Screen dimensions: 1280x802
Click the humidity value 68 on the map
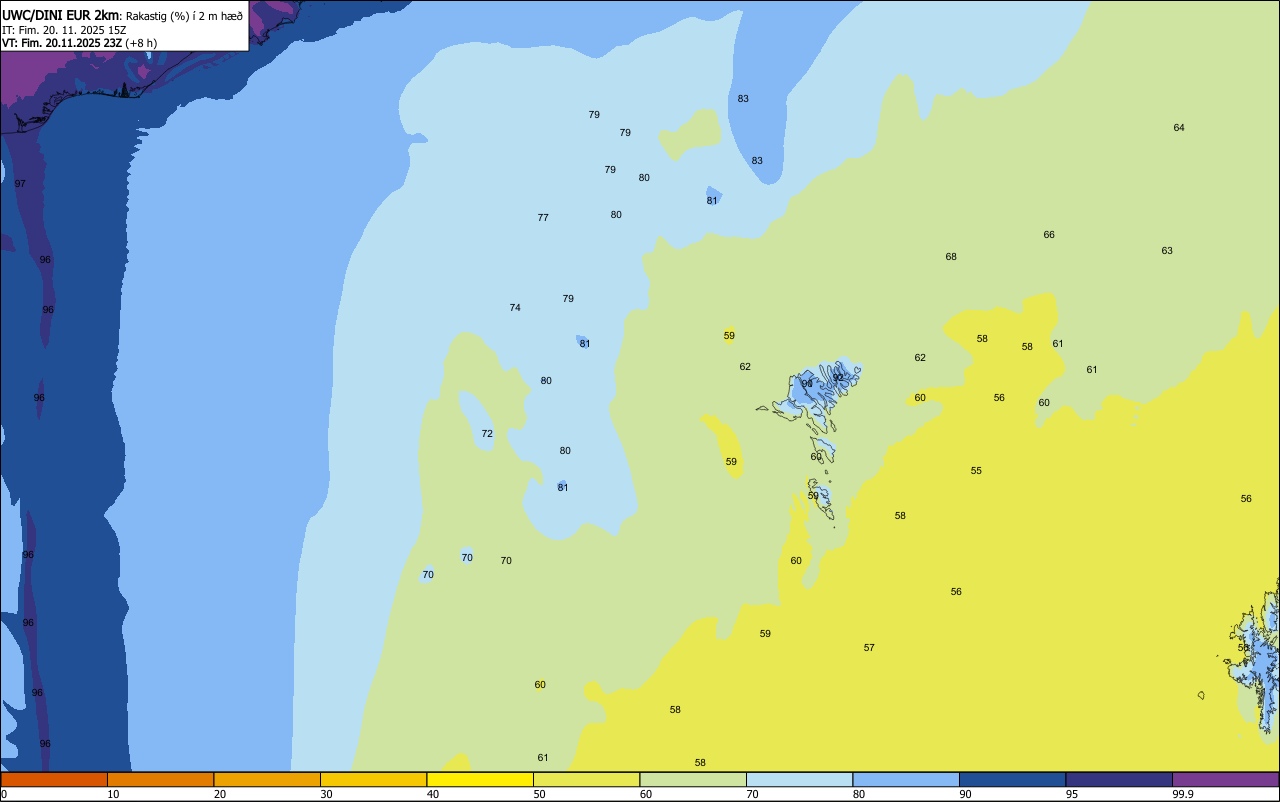(x=951, y=257)
